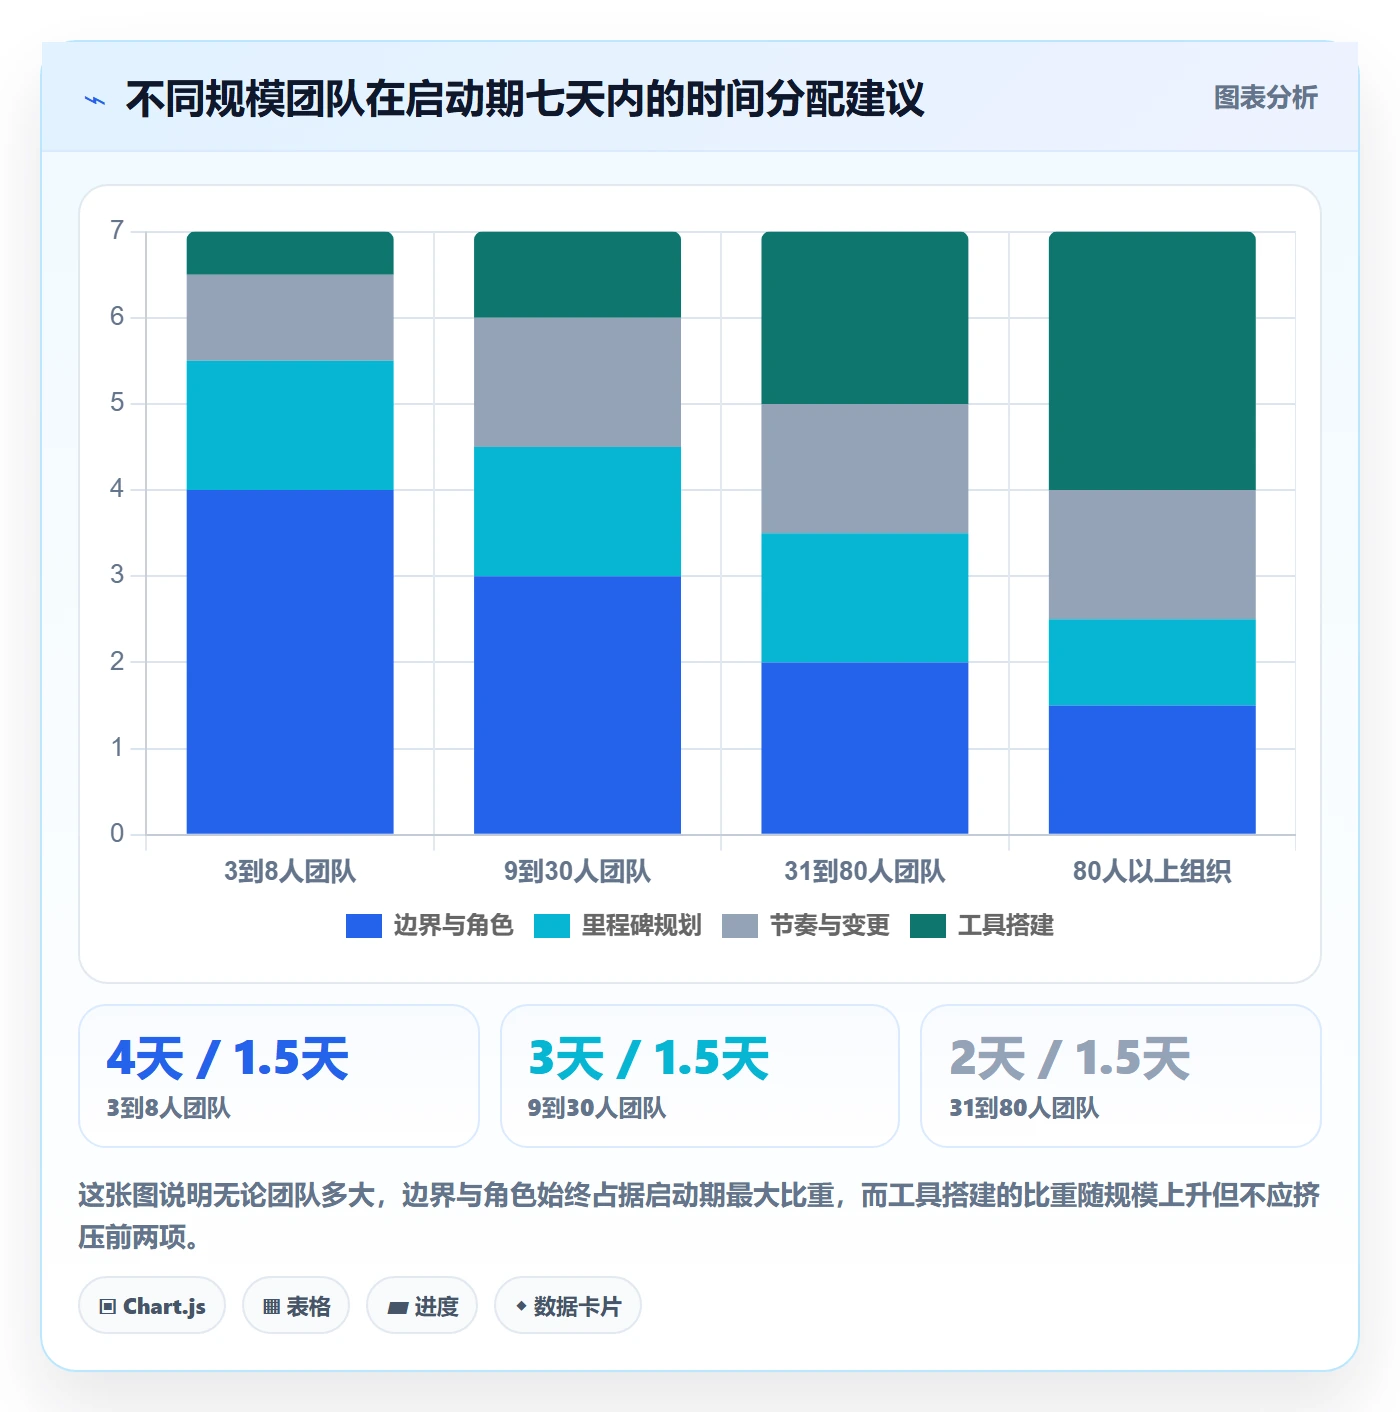Viewport: 1400px width, 1412px height.
Task: Click the green 工具搭建 segment of the 3到8人团队 bar
Action: 290,253
